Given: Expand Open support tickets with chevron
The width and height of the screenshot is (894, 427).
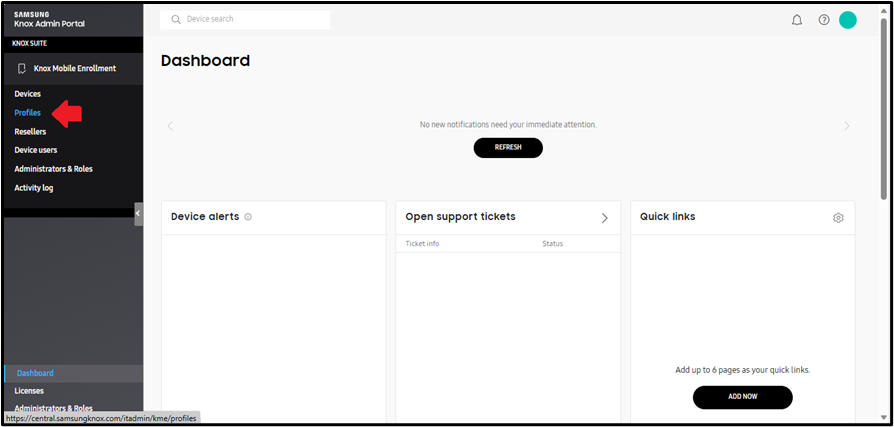Looking at the screenshot, I should pos(605,218).
